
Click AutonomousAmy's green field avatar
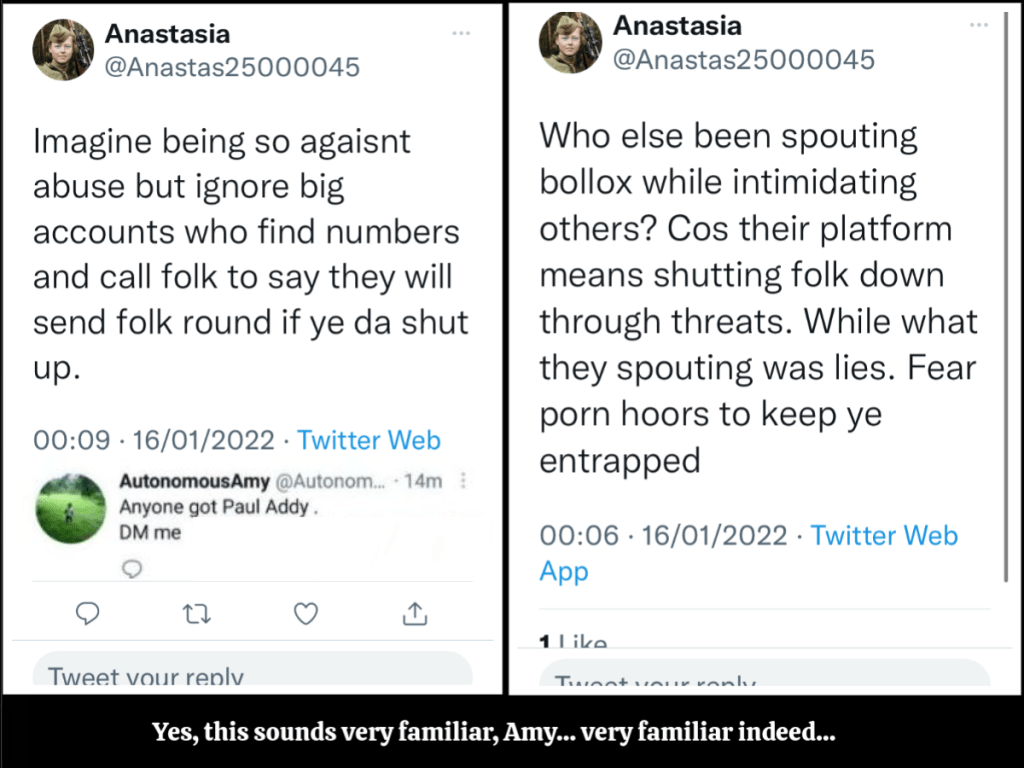[70, 508]
